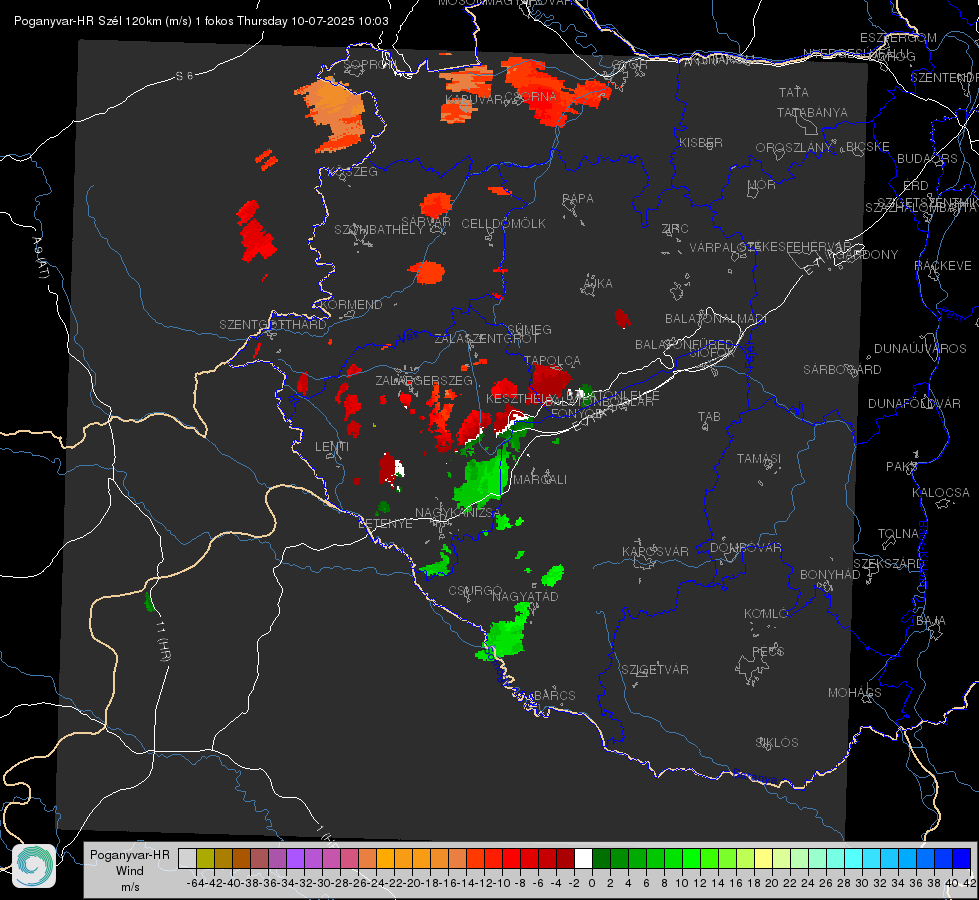This screenshot has width=979, height=900.
Task: Click the BALATONALMADI city label
Action: [x=716, y=319]
